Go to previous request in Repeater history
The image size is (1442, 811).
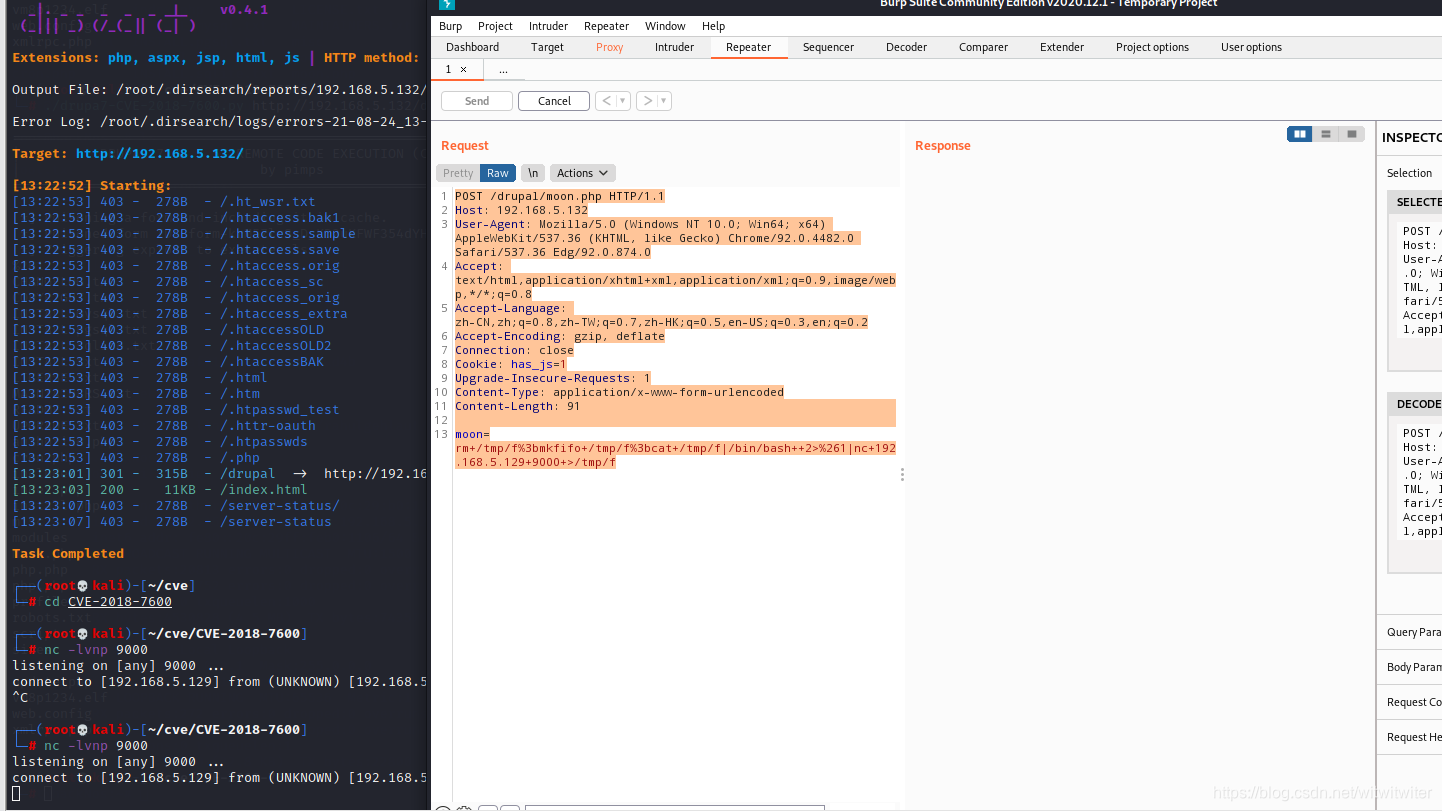point(605,101)
